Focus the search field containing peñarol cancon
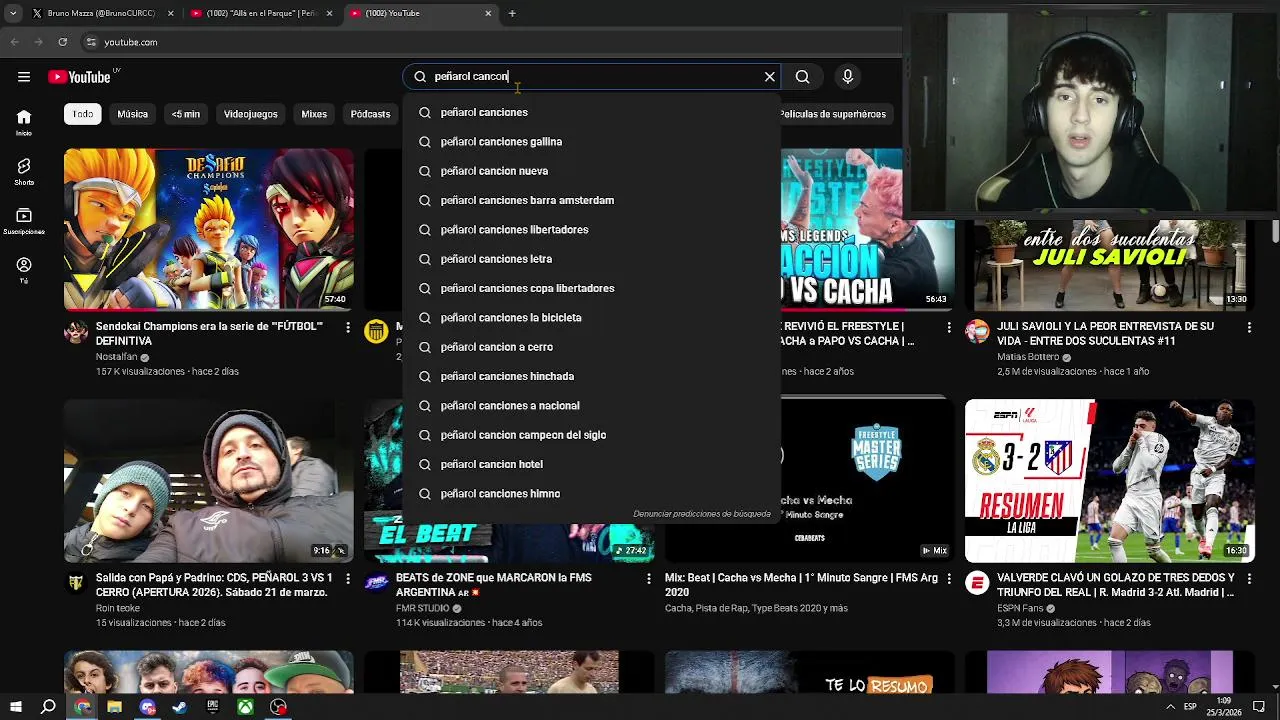Image resolution: width=1280 pixels, height=720 pixels. [594, 76]
